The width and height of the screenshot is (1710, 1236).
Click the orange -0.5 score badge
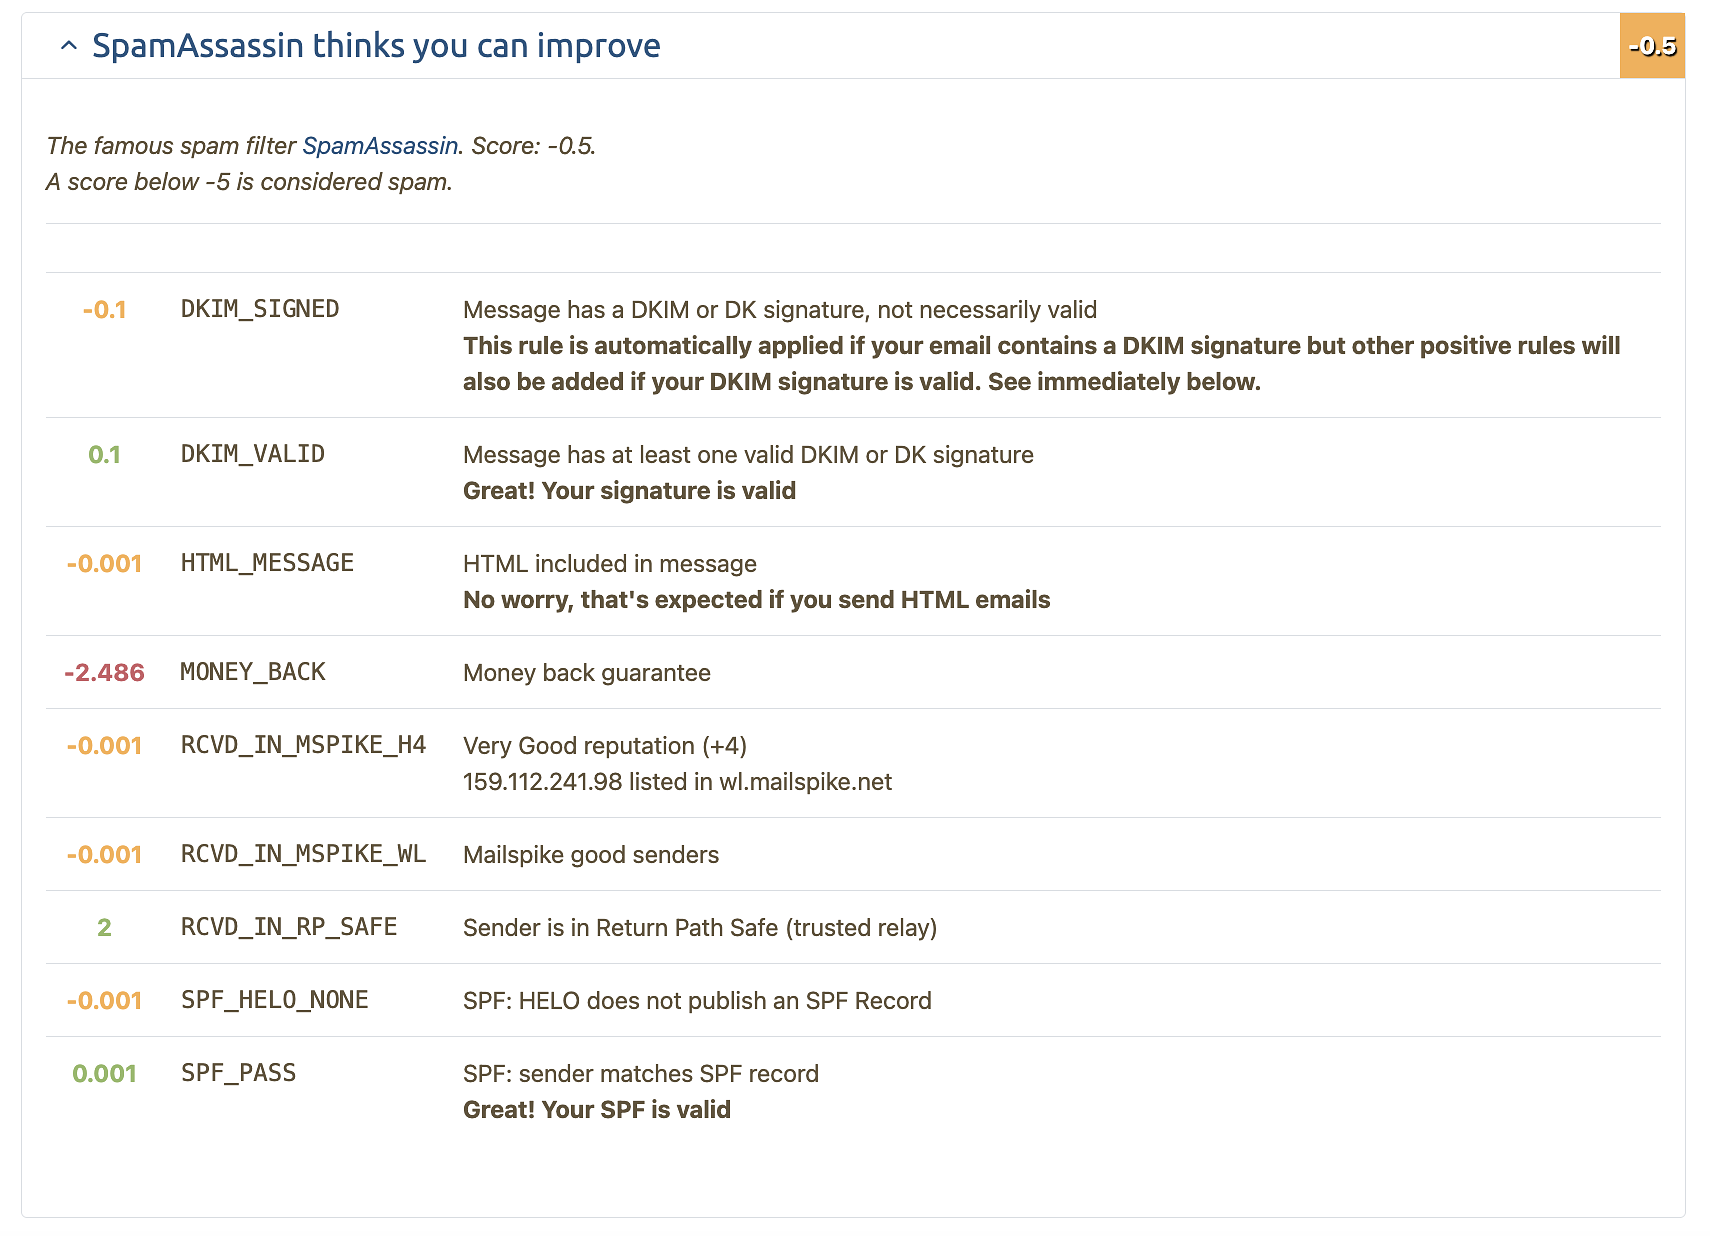point(1651,46)
